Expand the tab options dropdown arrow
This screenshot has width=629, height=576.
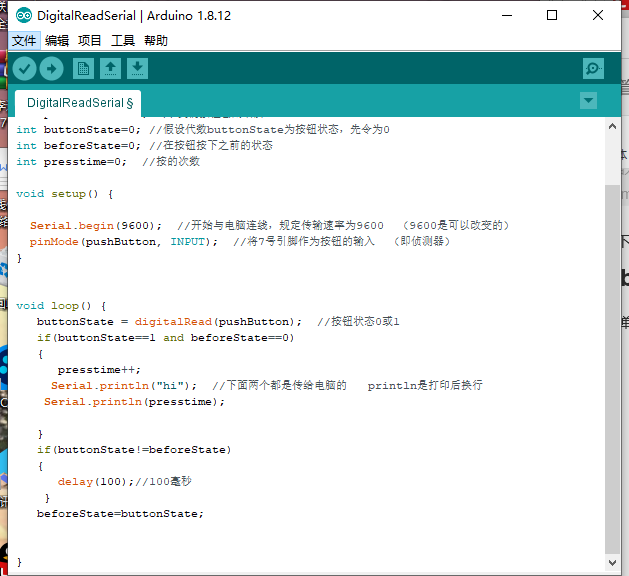(x=588, y=100)
